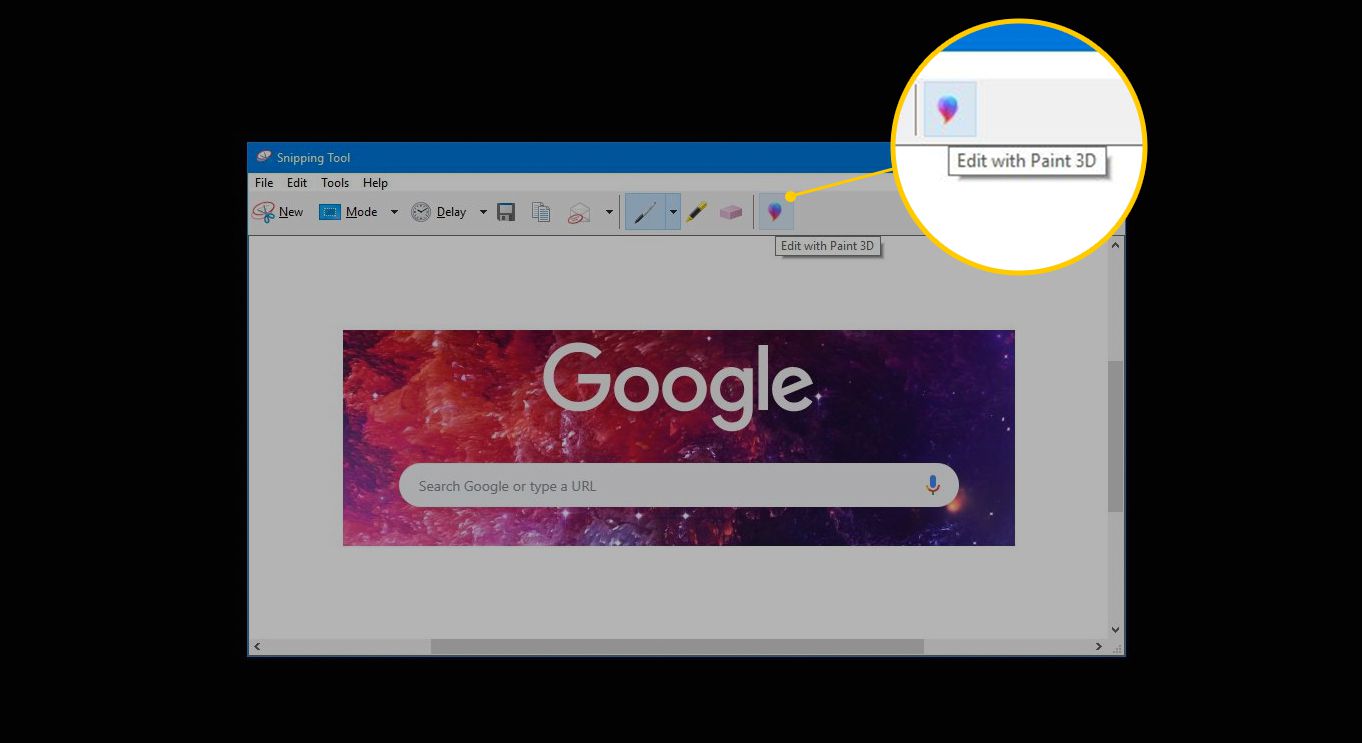1362x743 pixels.
Task: Save the snip with the floppy disk icon
Action: click(x=506, y=212)
